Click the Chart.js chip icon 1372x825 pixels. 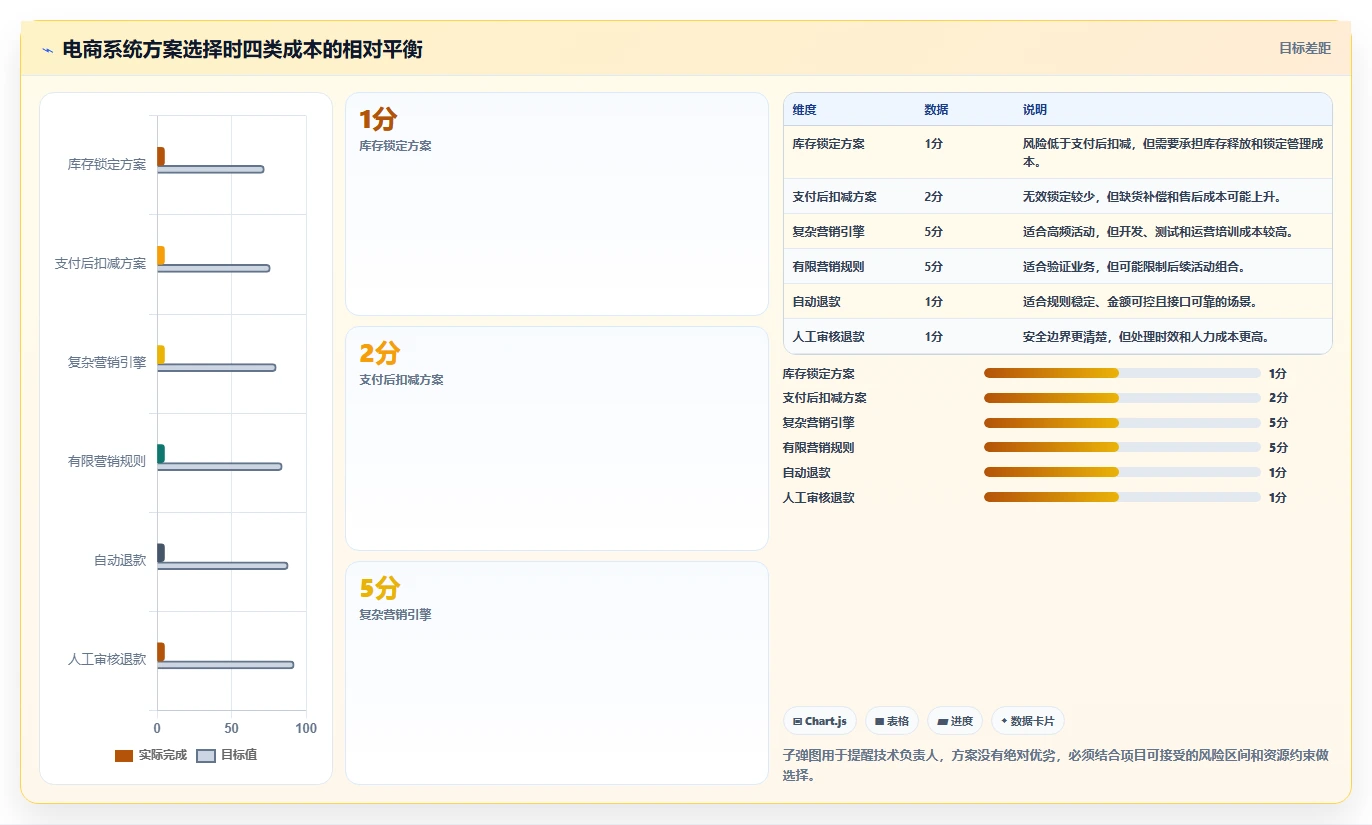click(798, 721)
